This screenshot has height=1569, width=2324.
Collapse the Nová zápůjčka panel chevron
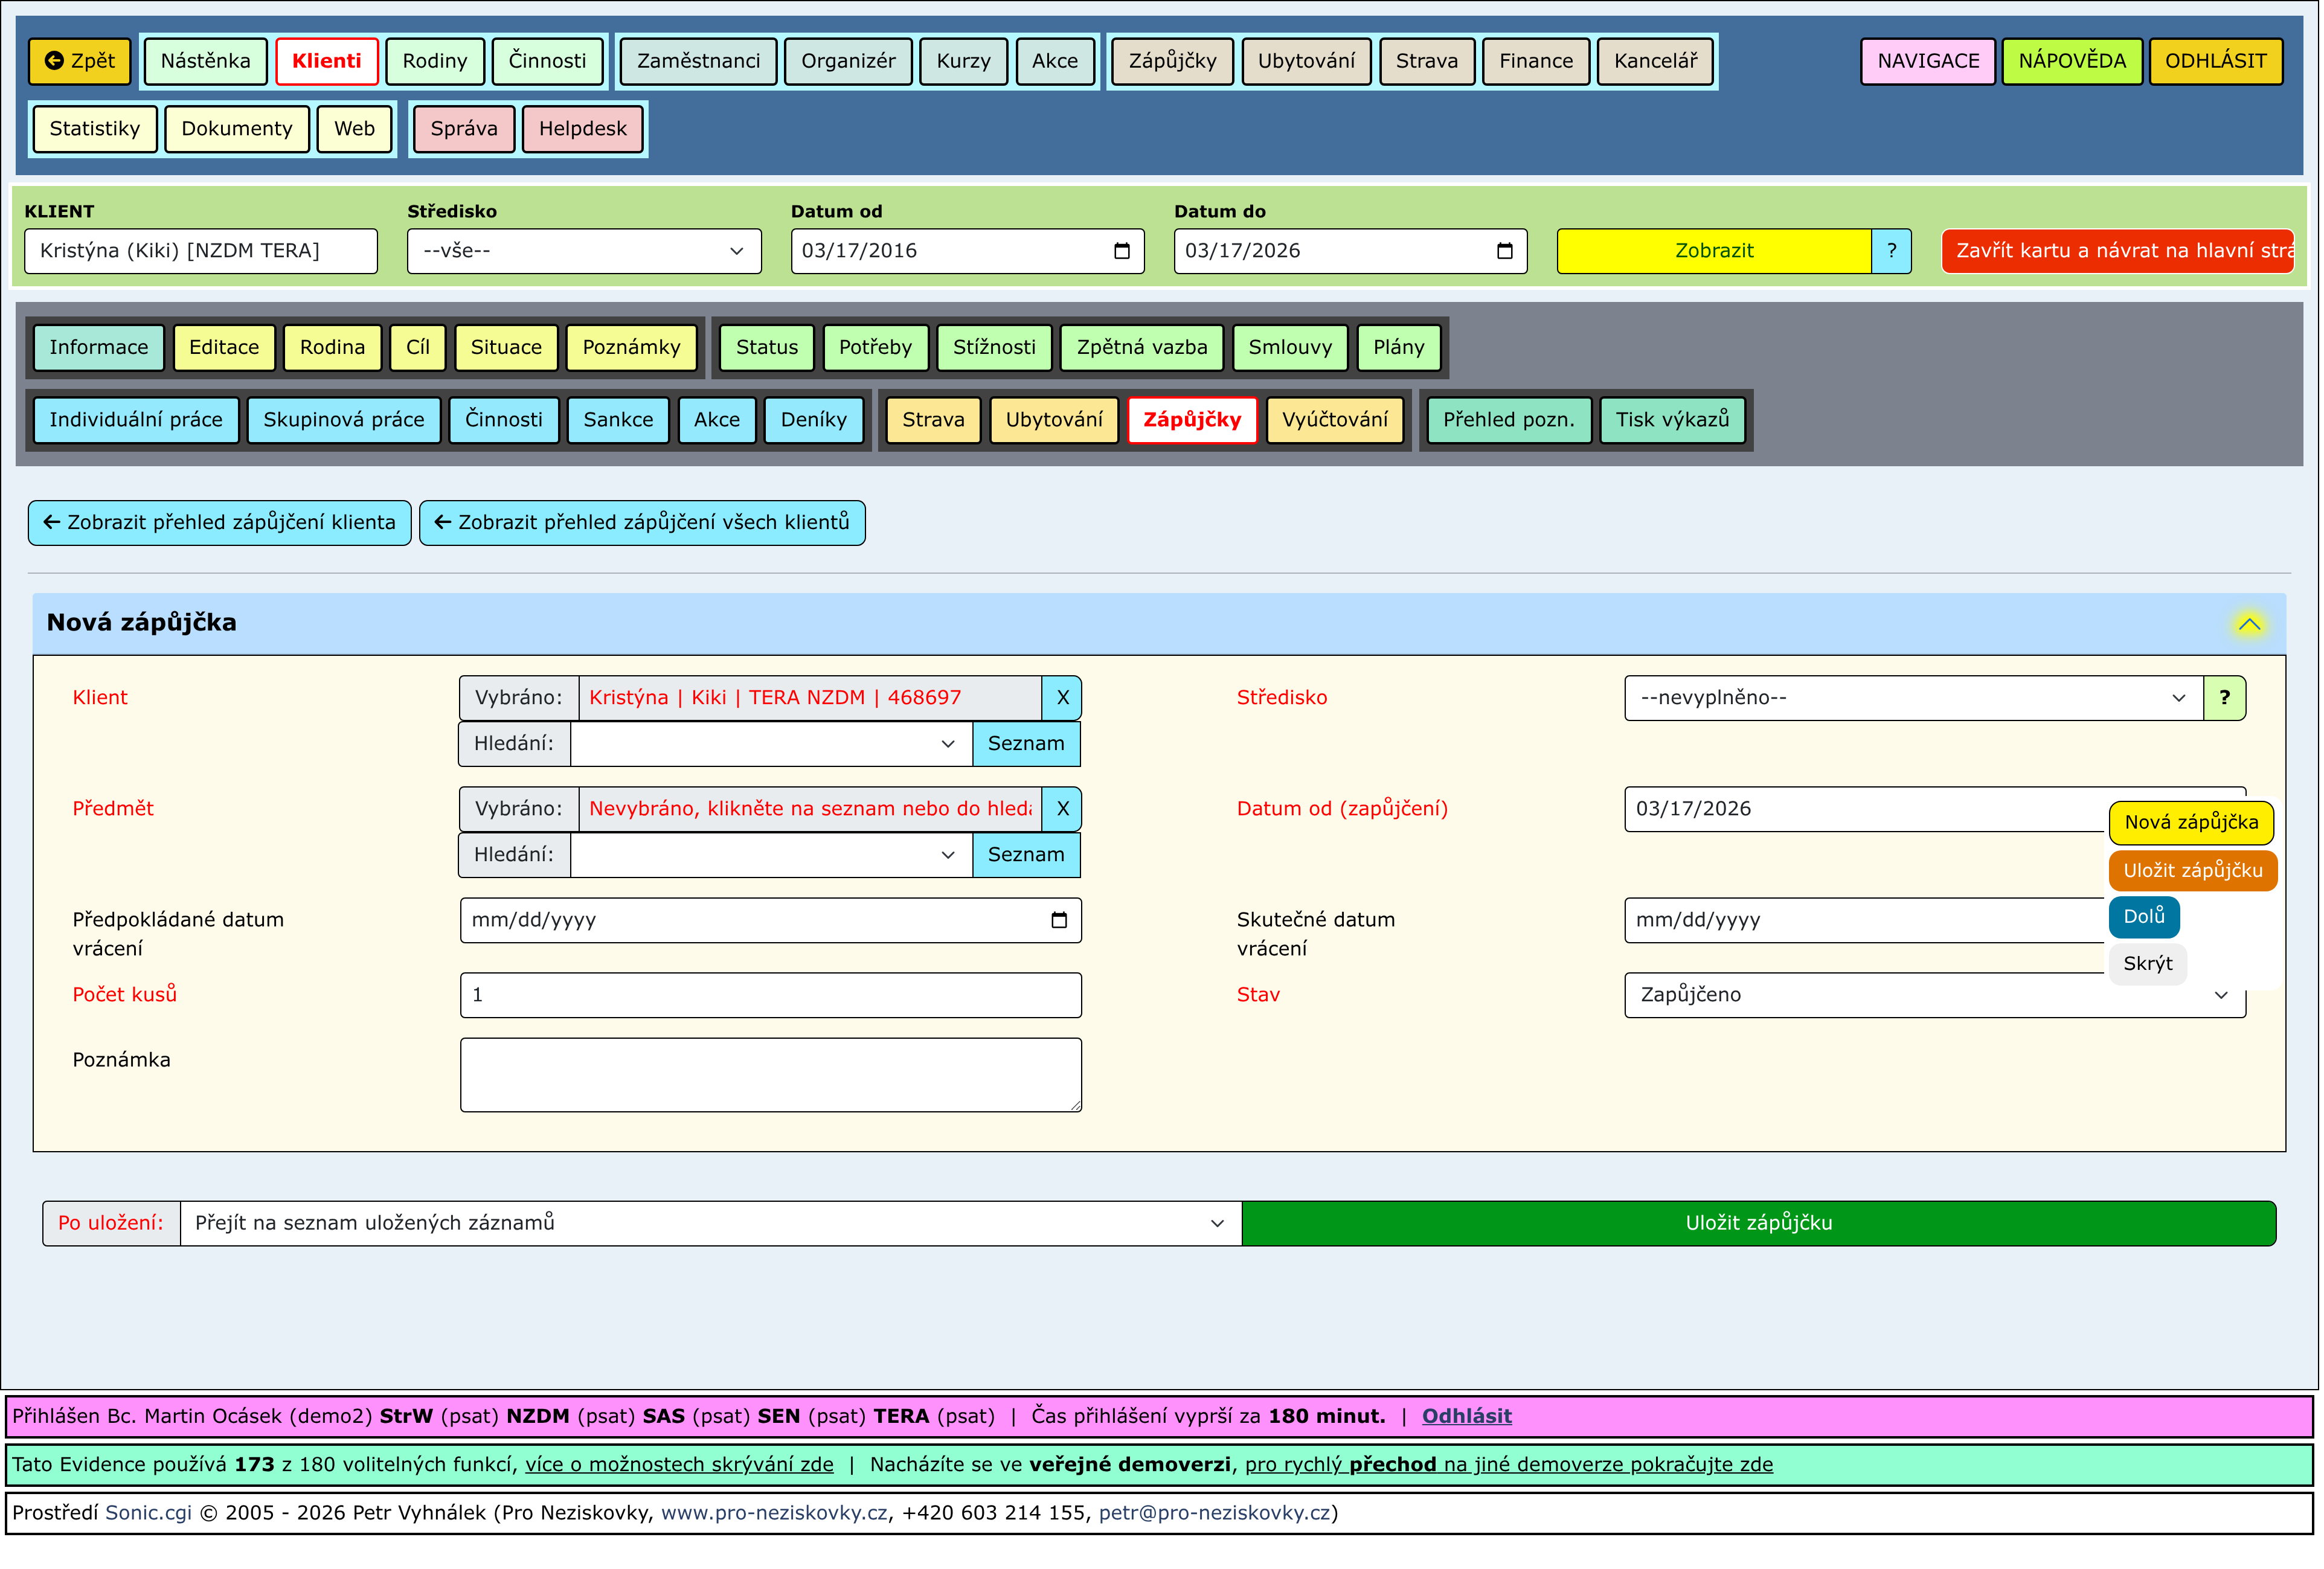click(2249, 624)
